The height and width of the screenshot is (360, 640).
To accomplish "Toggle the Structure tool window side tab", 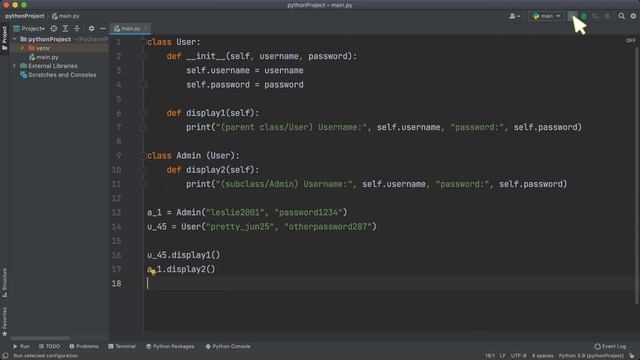I will [x=4, y=282].
